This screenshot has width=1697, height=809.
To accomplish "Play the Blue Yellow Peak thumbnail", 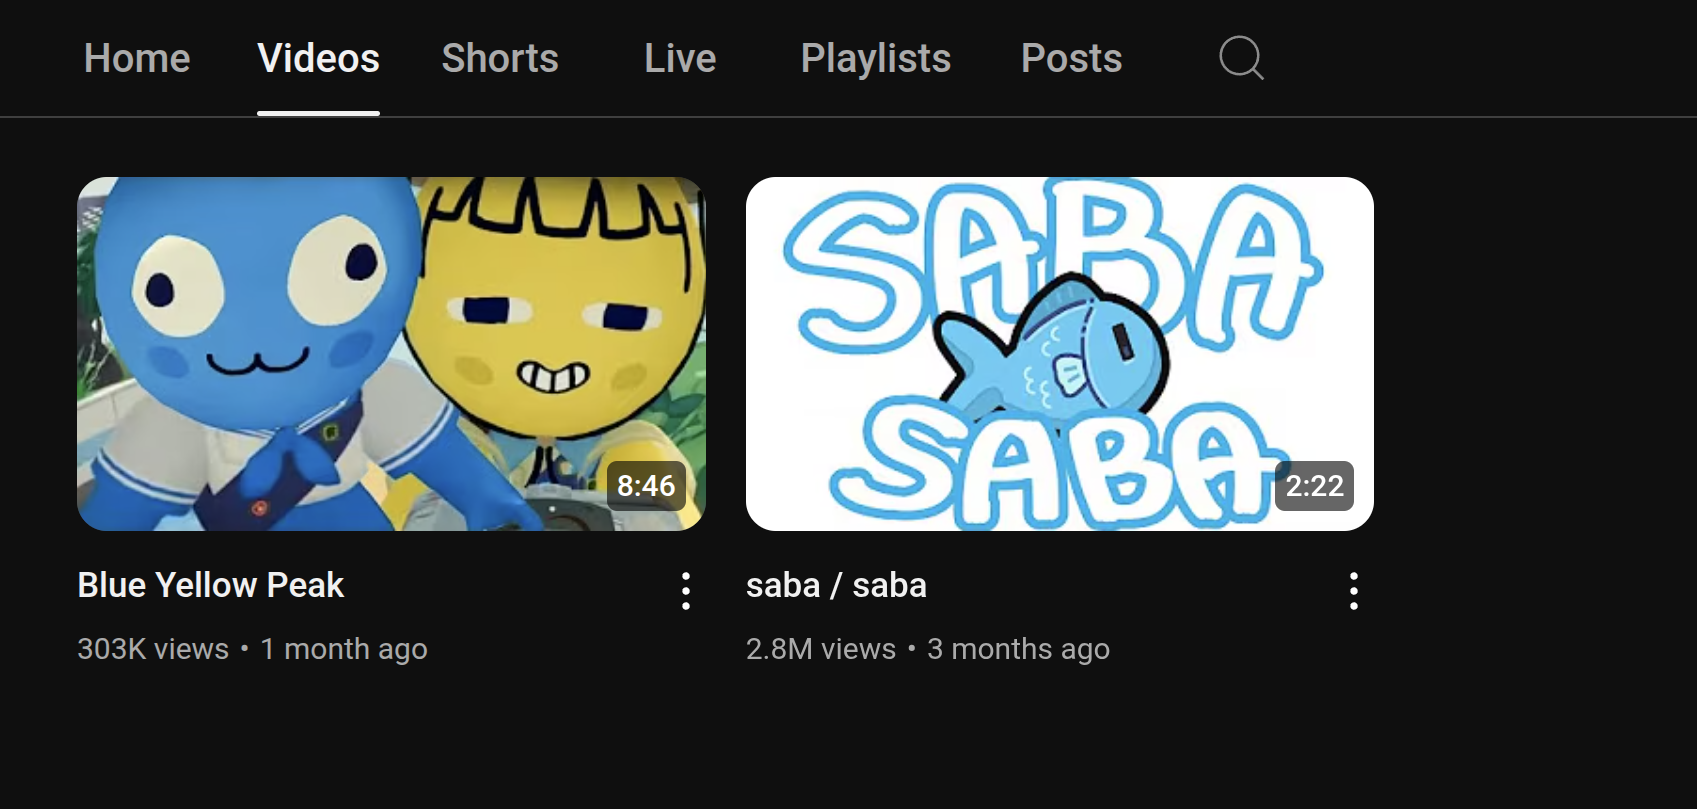I will point(391,354).
